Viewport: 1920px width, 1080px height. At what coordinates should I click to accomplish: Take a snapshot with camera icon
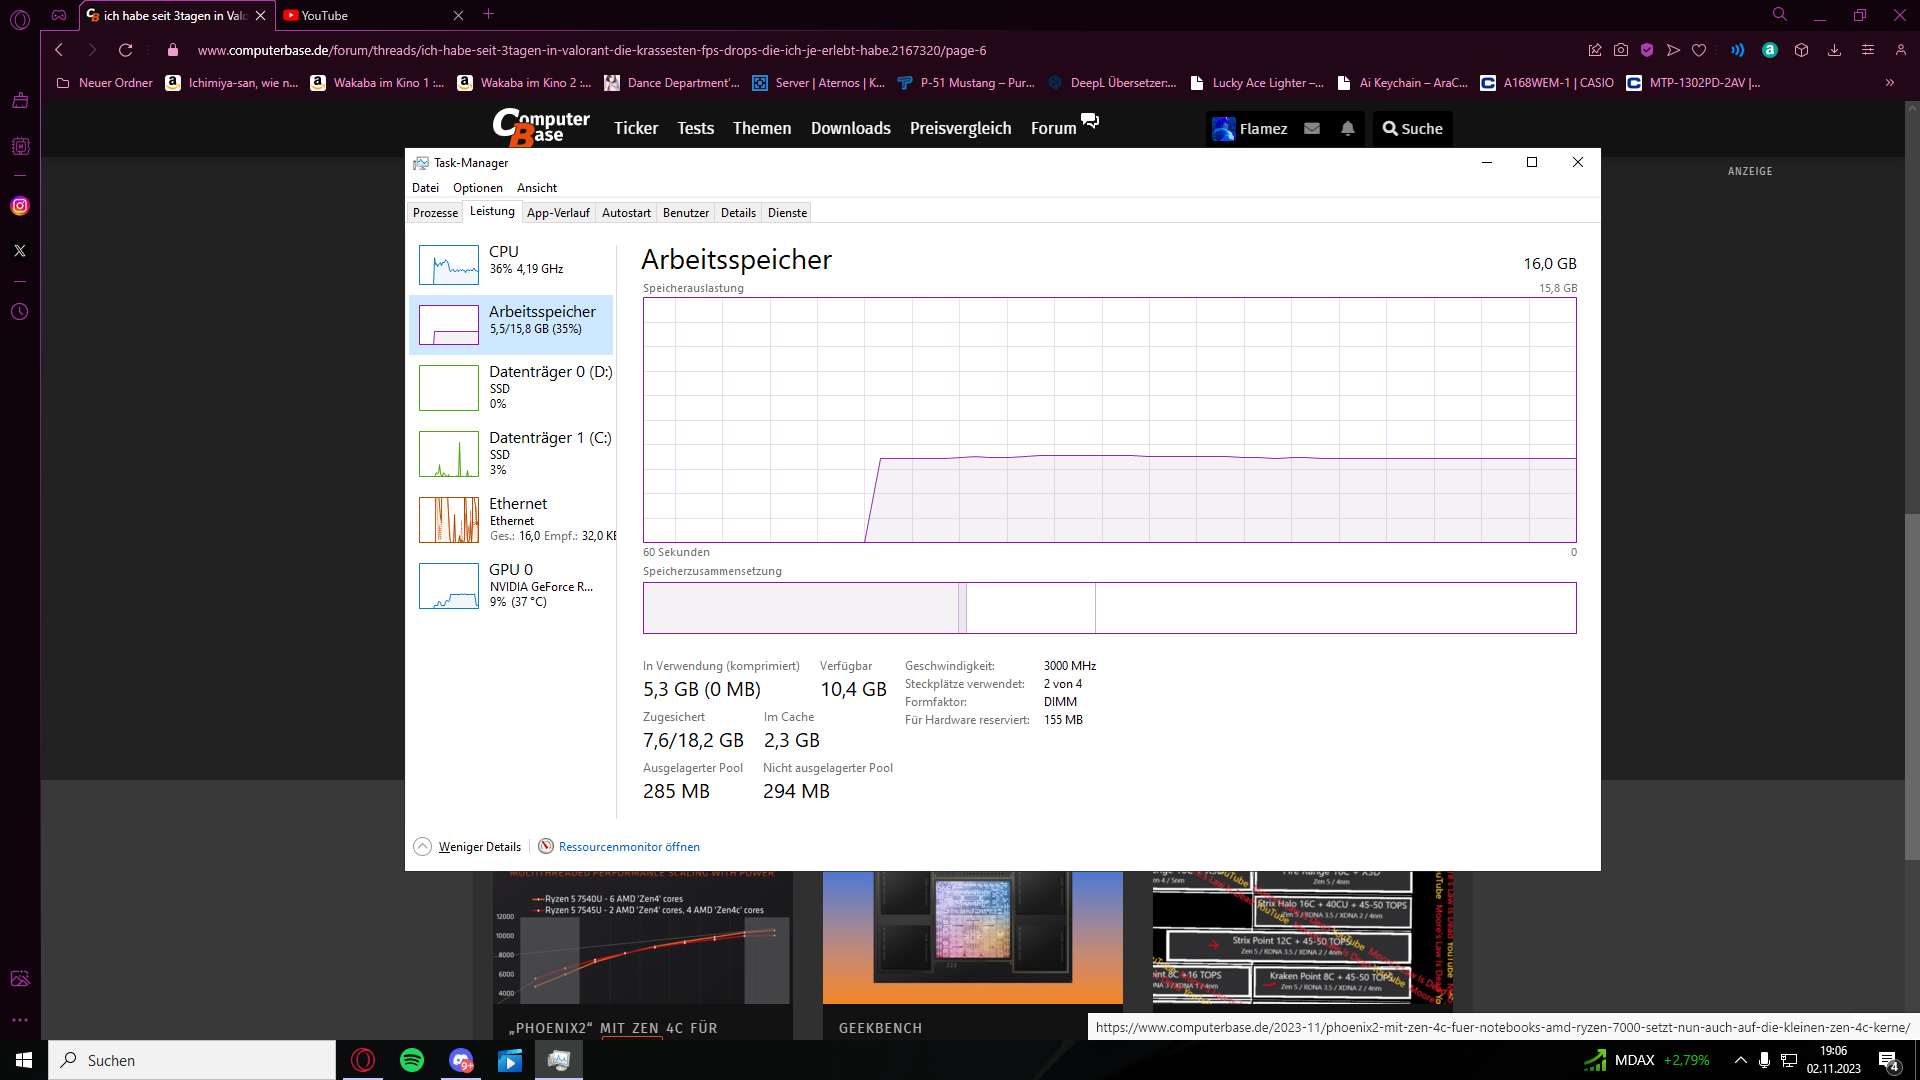1621,50
